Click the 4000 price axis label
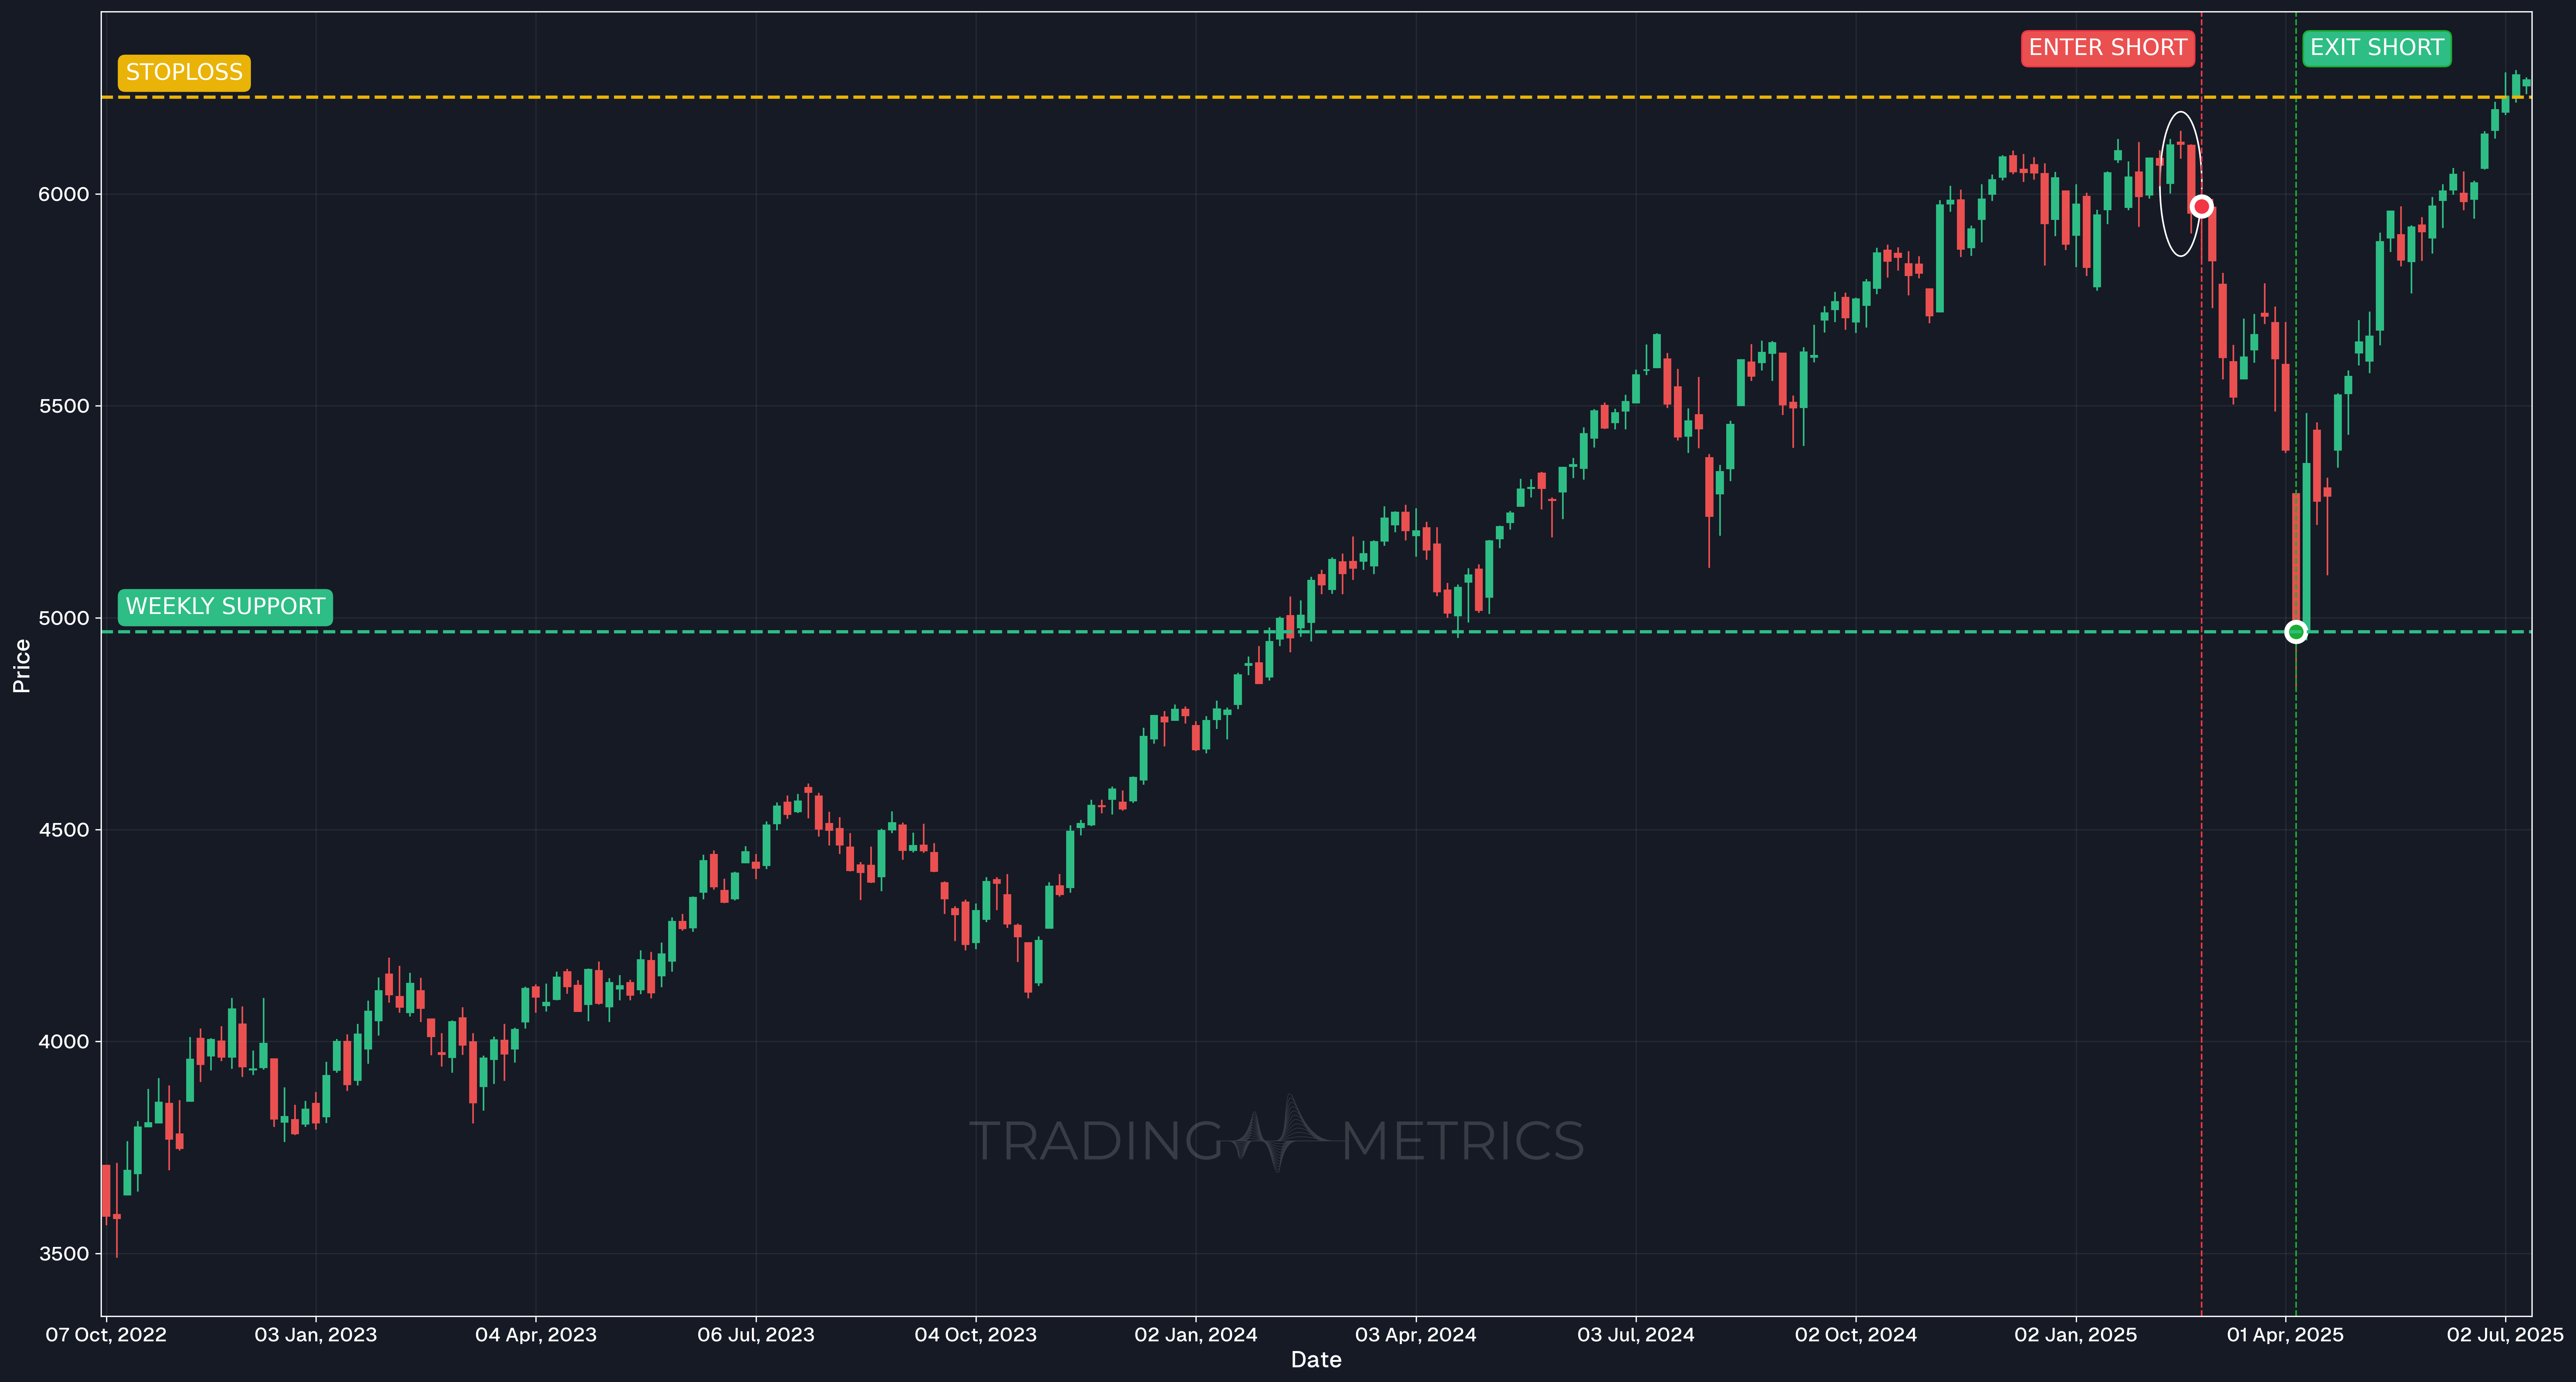The image size is (2576, 1382). (64, 1042)
